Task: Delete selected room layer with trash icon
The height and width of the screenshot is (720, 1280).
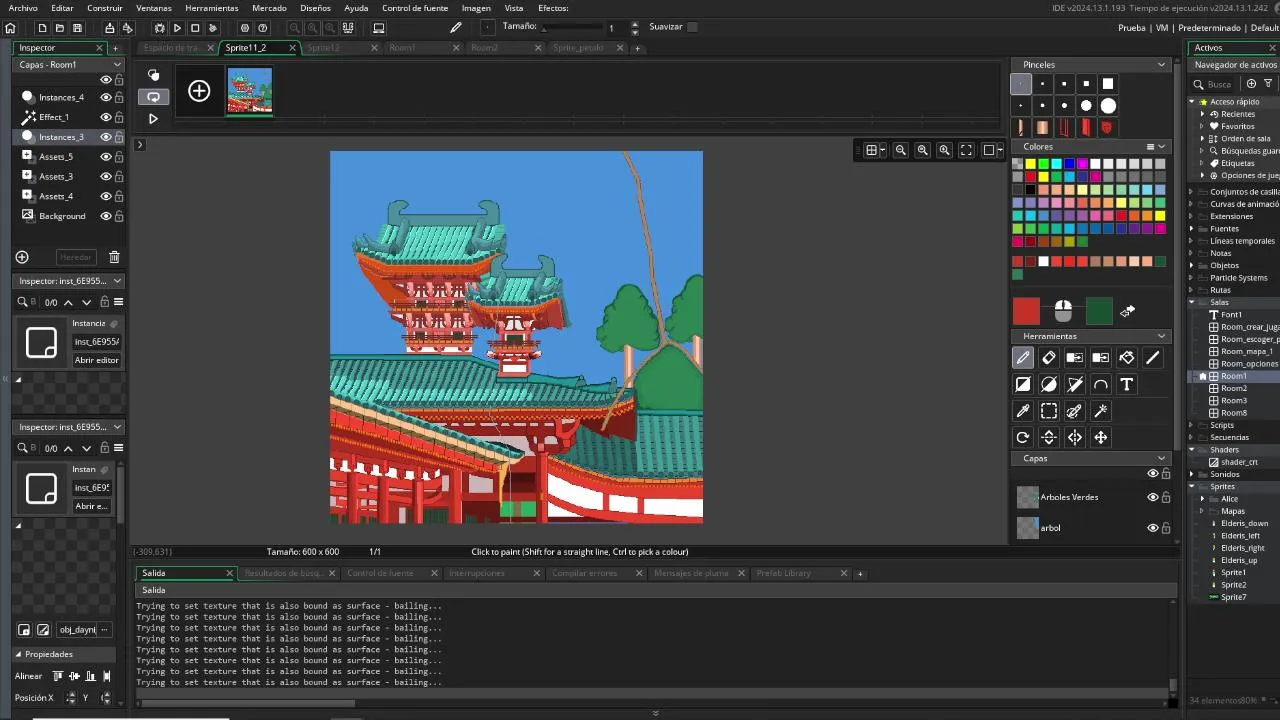Action: [x=114, y=257]
